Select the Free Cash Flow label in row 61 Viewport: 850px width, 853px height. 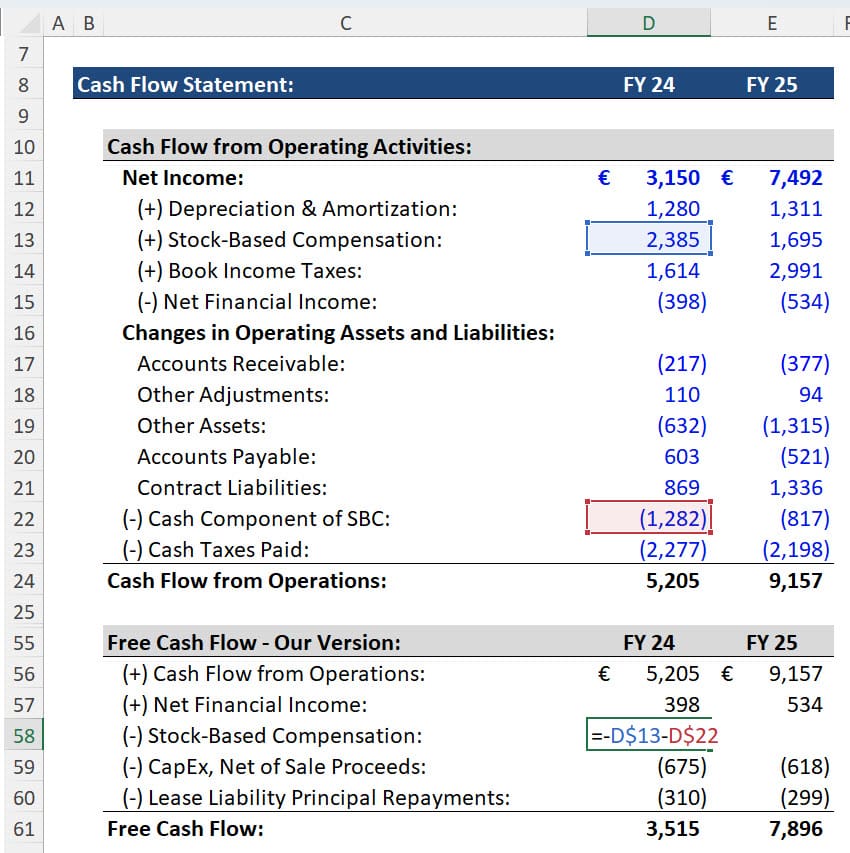coord(186,829)
